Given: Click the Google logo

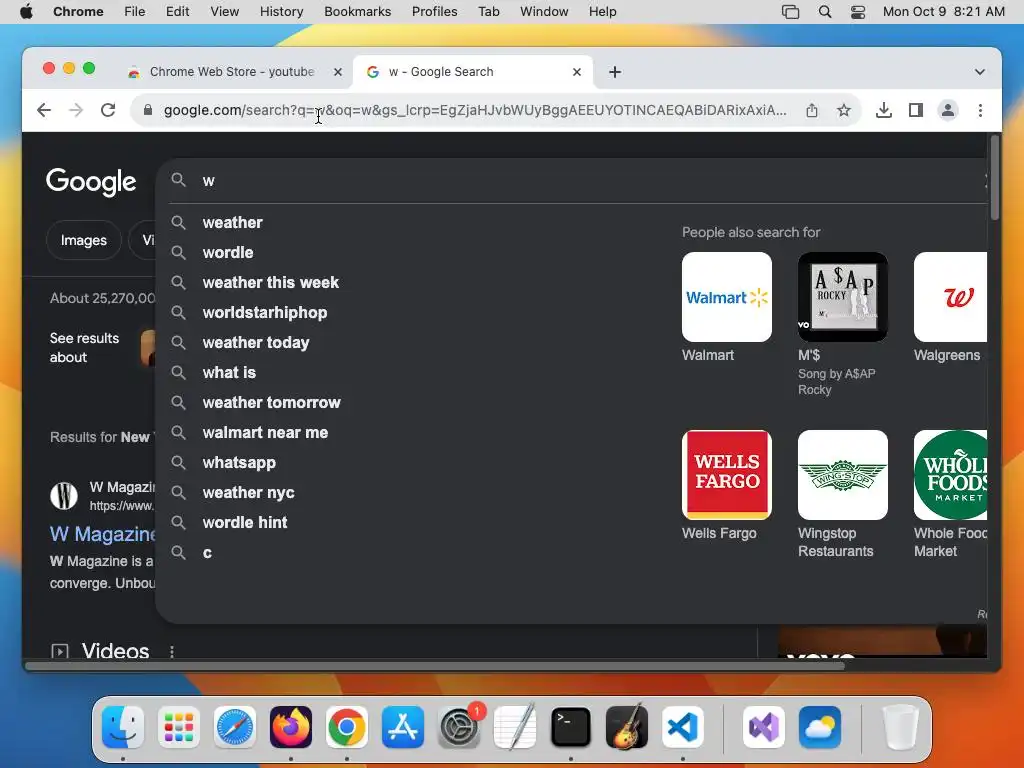Looking at the screenshot, I should click(x=91, y=182).
